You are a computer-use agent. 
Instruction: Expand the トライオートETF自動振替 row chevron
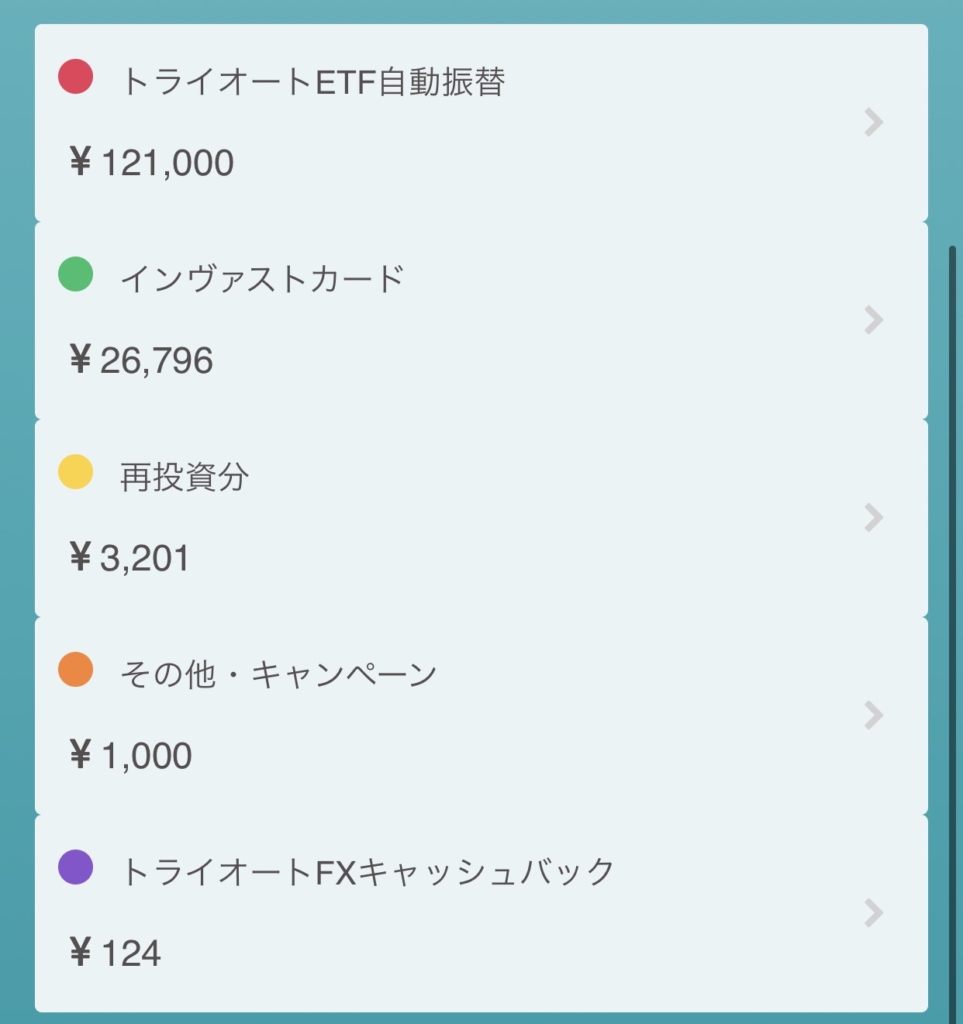coord(874,122)
